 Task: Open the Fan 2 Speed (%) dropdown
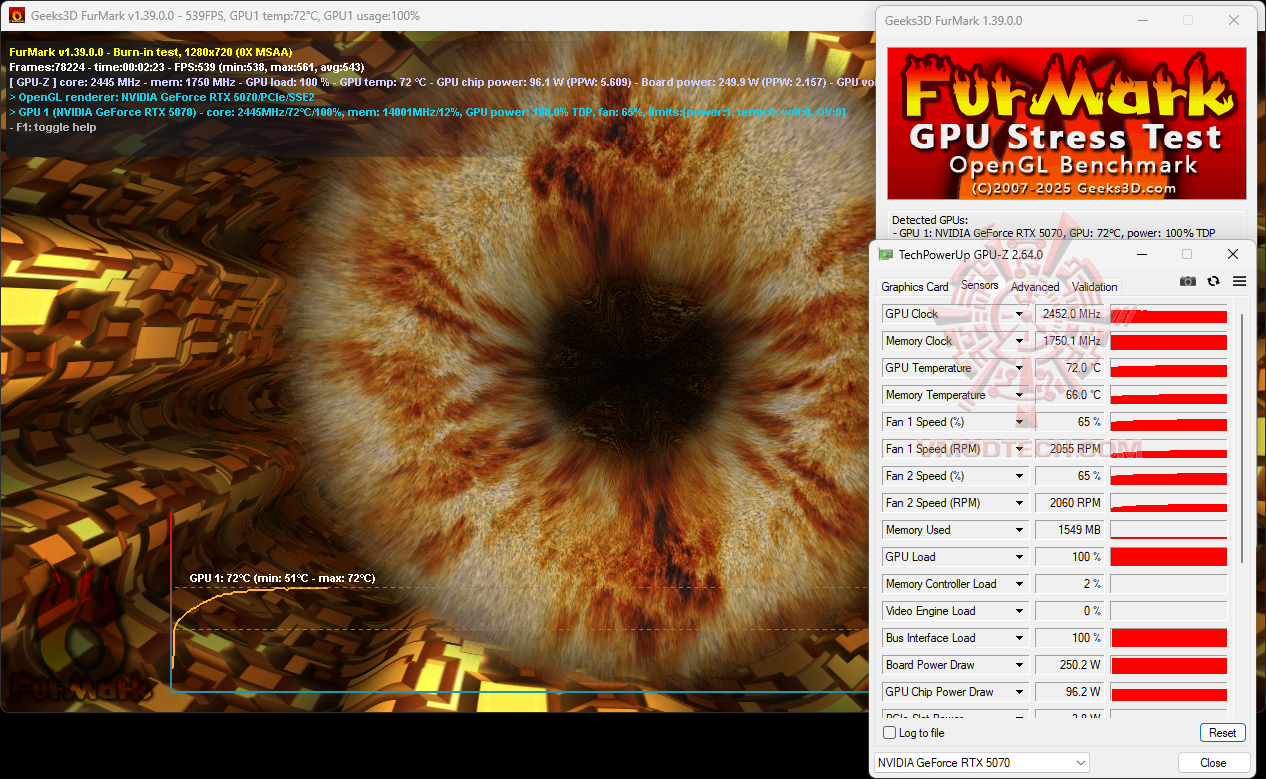[1019, 476]
